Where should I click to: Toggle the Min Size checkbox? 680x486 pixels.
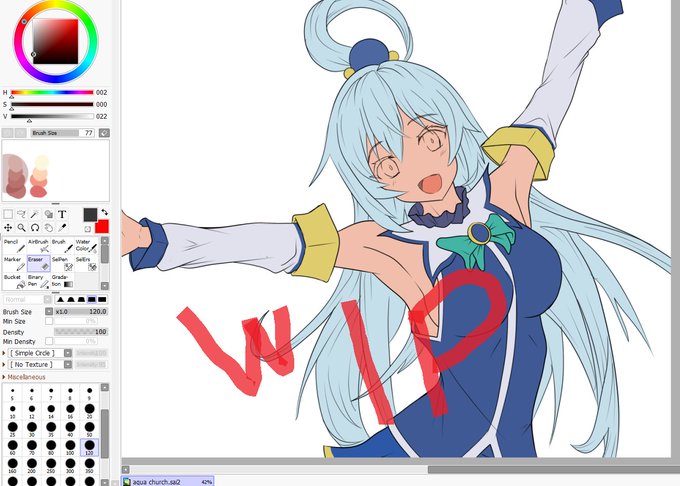(x=49, y=321)
